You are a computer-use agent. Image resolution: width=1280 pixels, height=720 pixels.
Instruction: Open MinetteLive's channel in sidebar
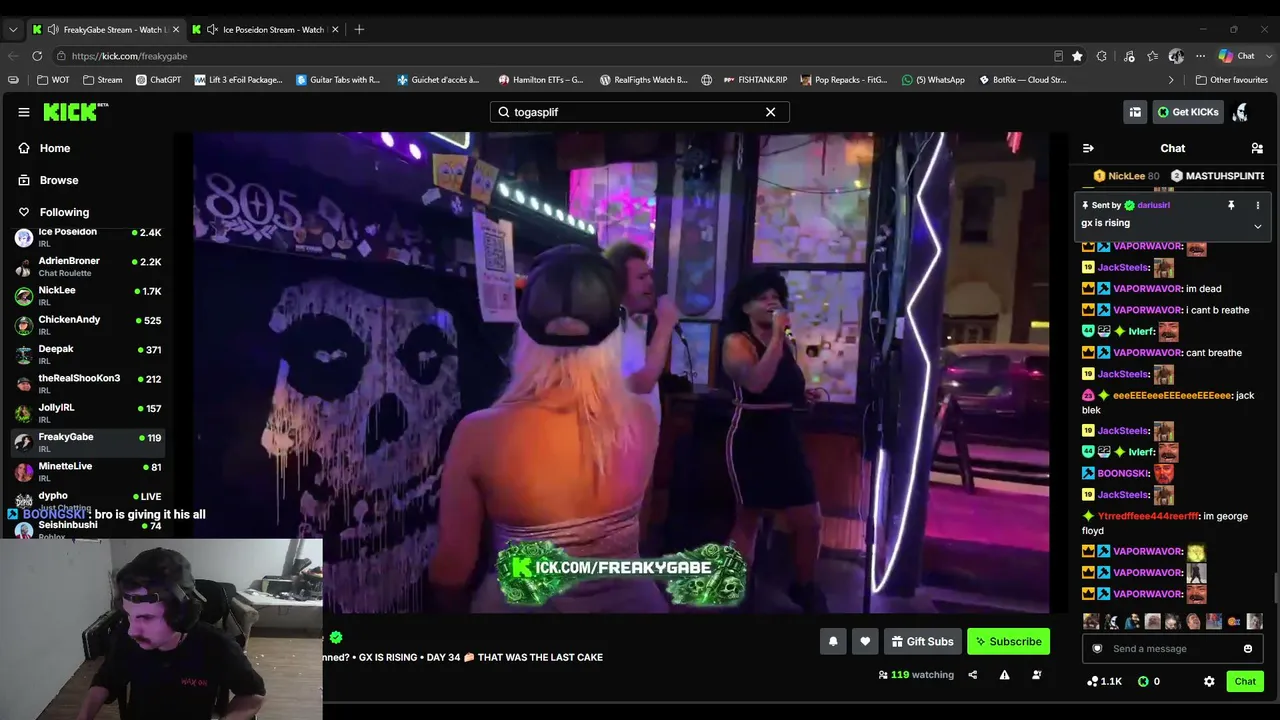click(88, 471)
